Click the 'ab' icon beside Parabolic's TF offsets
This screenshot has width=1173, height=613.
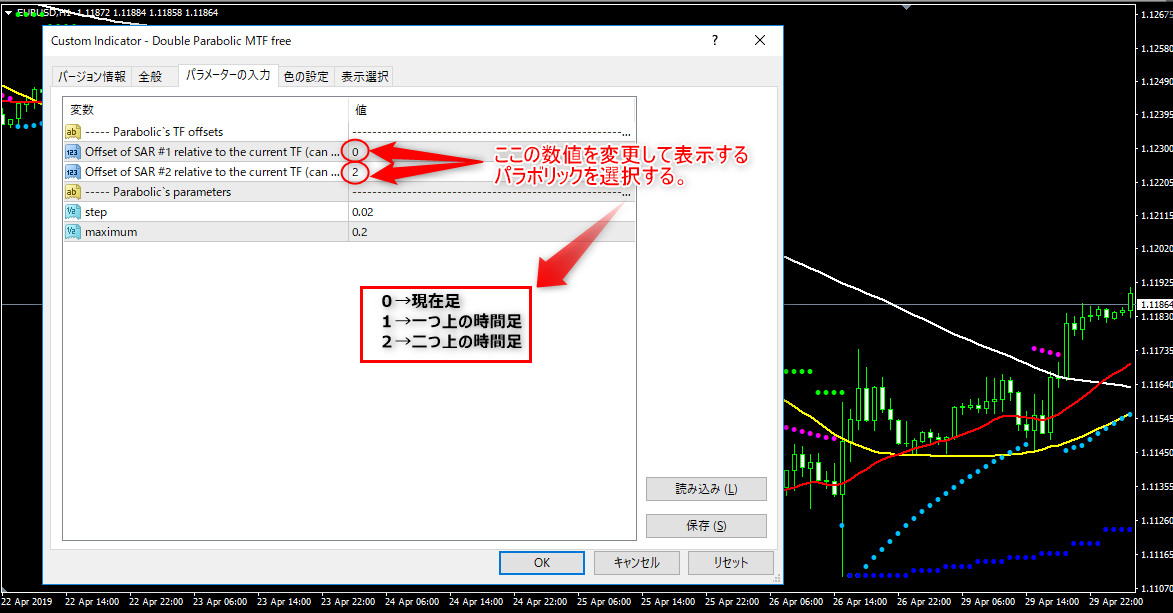(x=72, y=131)
